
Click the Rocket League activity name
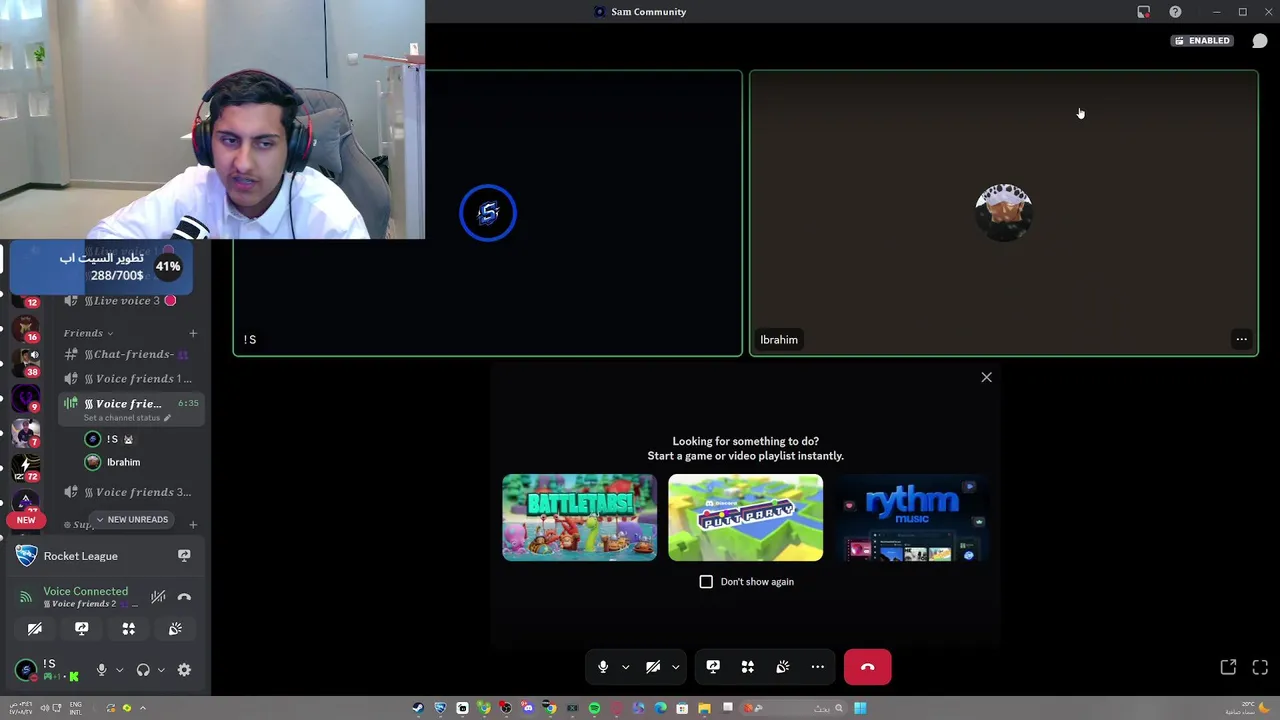coord(80,556)
